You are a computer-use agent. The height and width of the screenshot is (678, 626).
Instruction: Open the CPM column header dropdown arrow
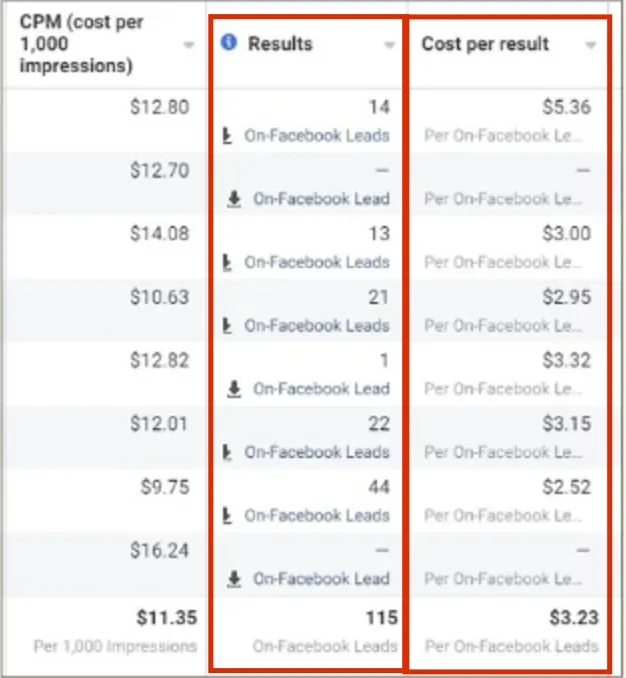(x=188, y=46)
